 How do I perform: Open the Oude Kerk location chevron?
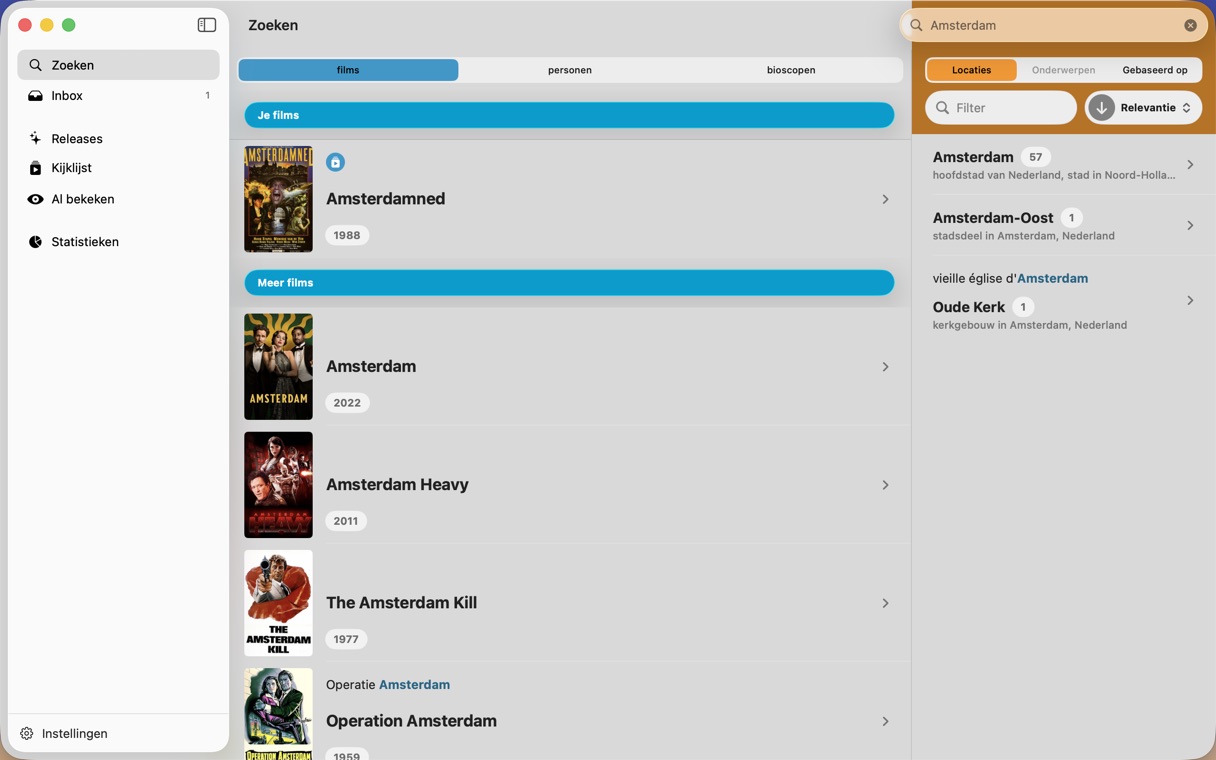1190,300
